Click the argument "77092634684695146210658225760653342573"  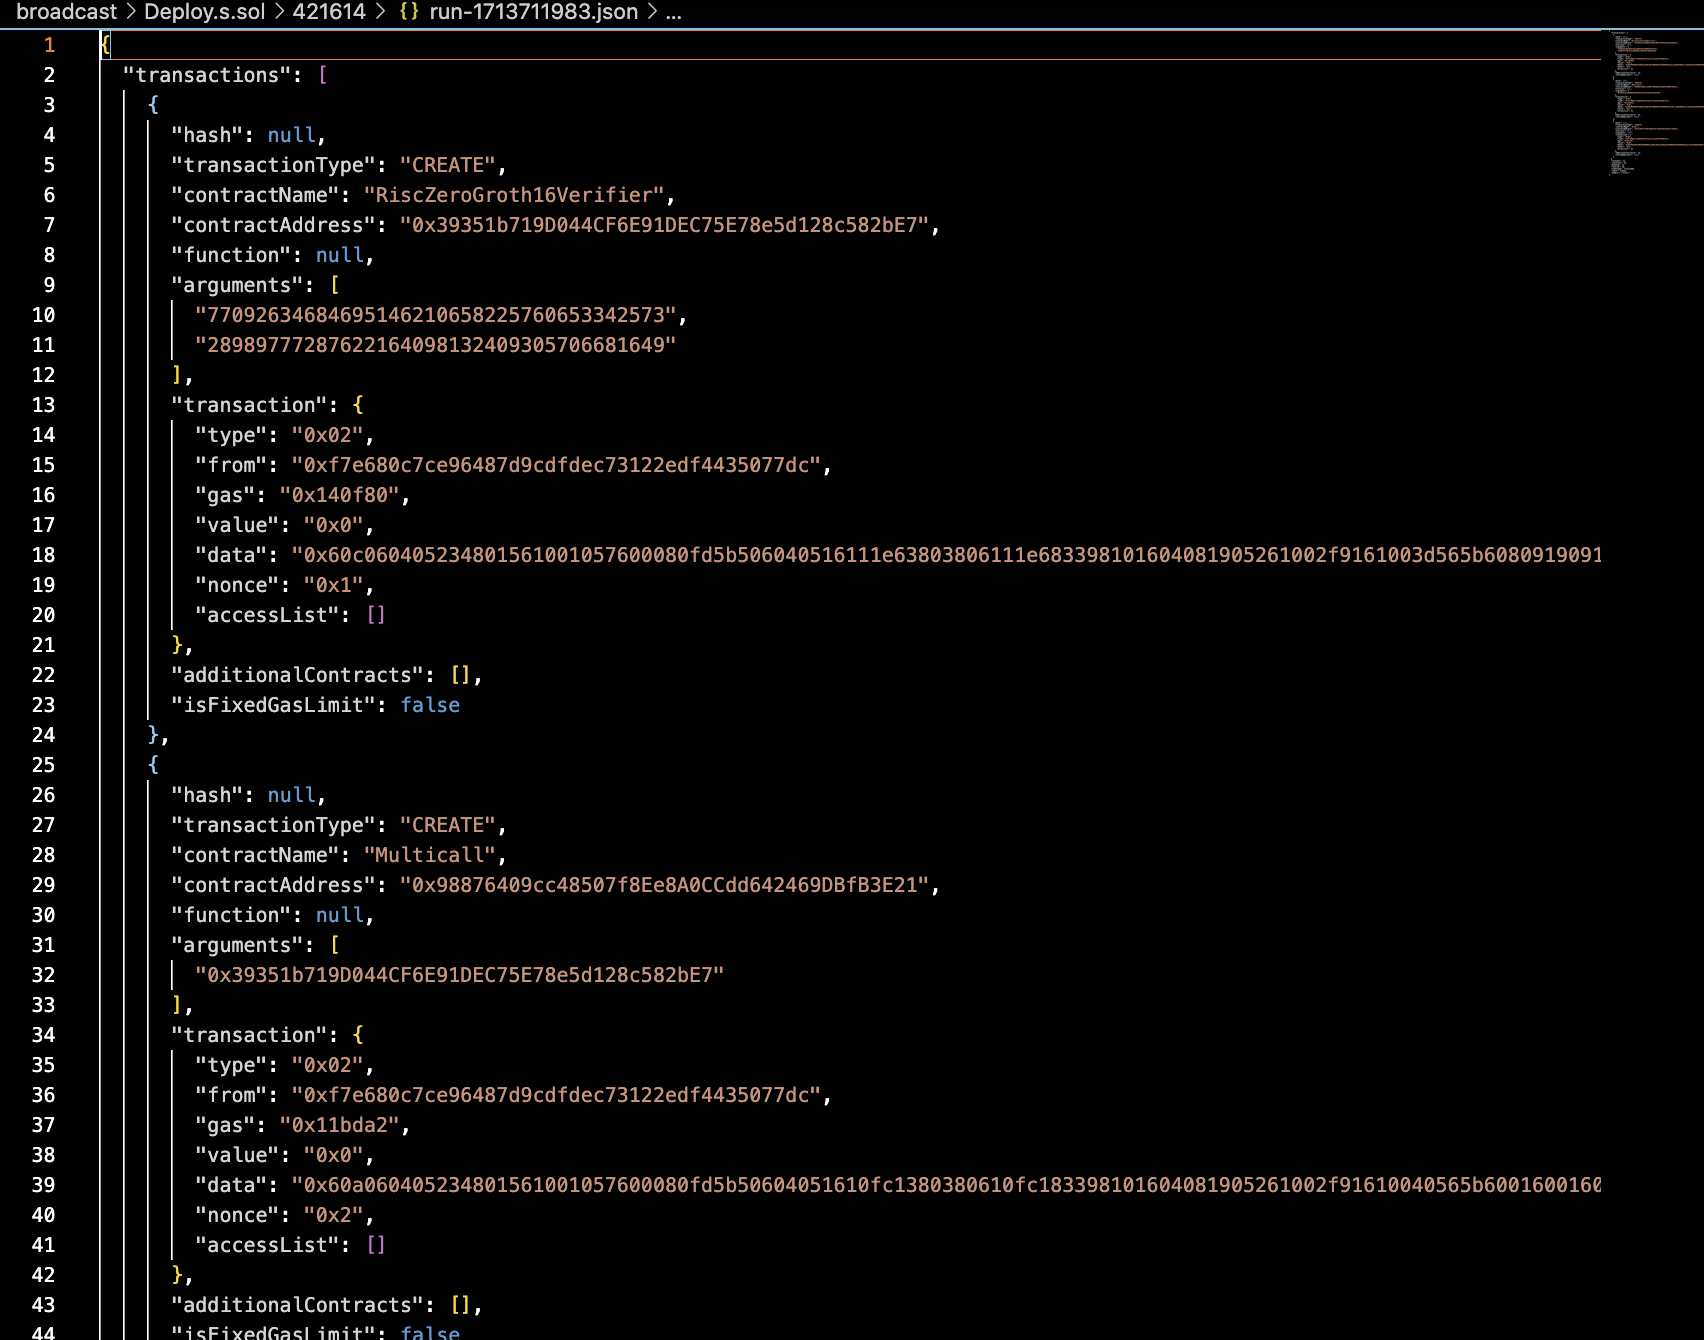[436, 315]
